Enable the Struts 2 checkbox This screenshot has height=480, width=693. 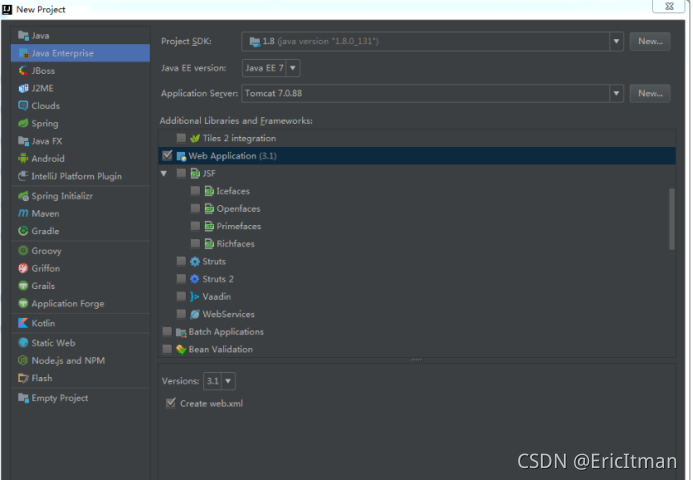click(181, 278)
